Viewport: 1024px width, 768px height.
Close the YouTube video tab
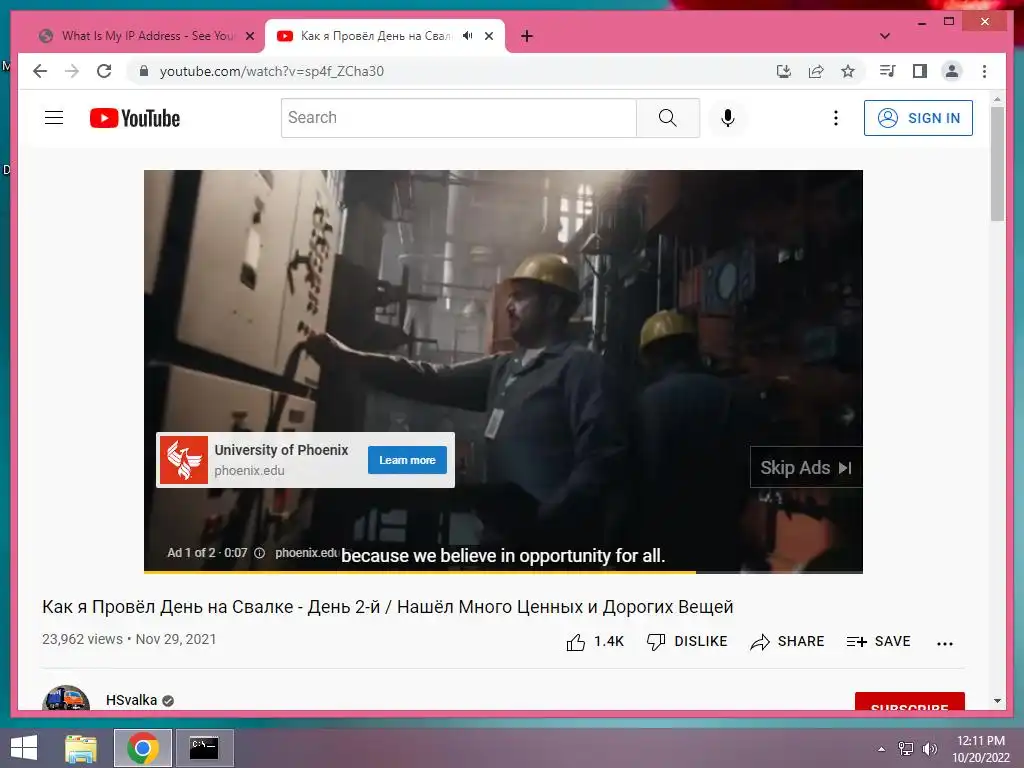488,36
